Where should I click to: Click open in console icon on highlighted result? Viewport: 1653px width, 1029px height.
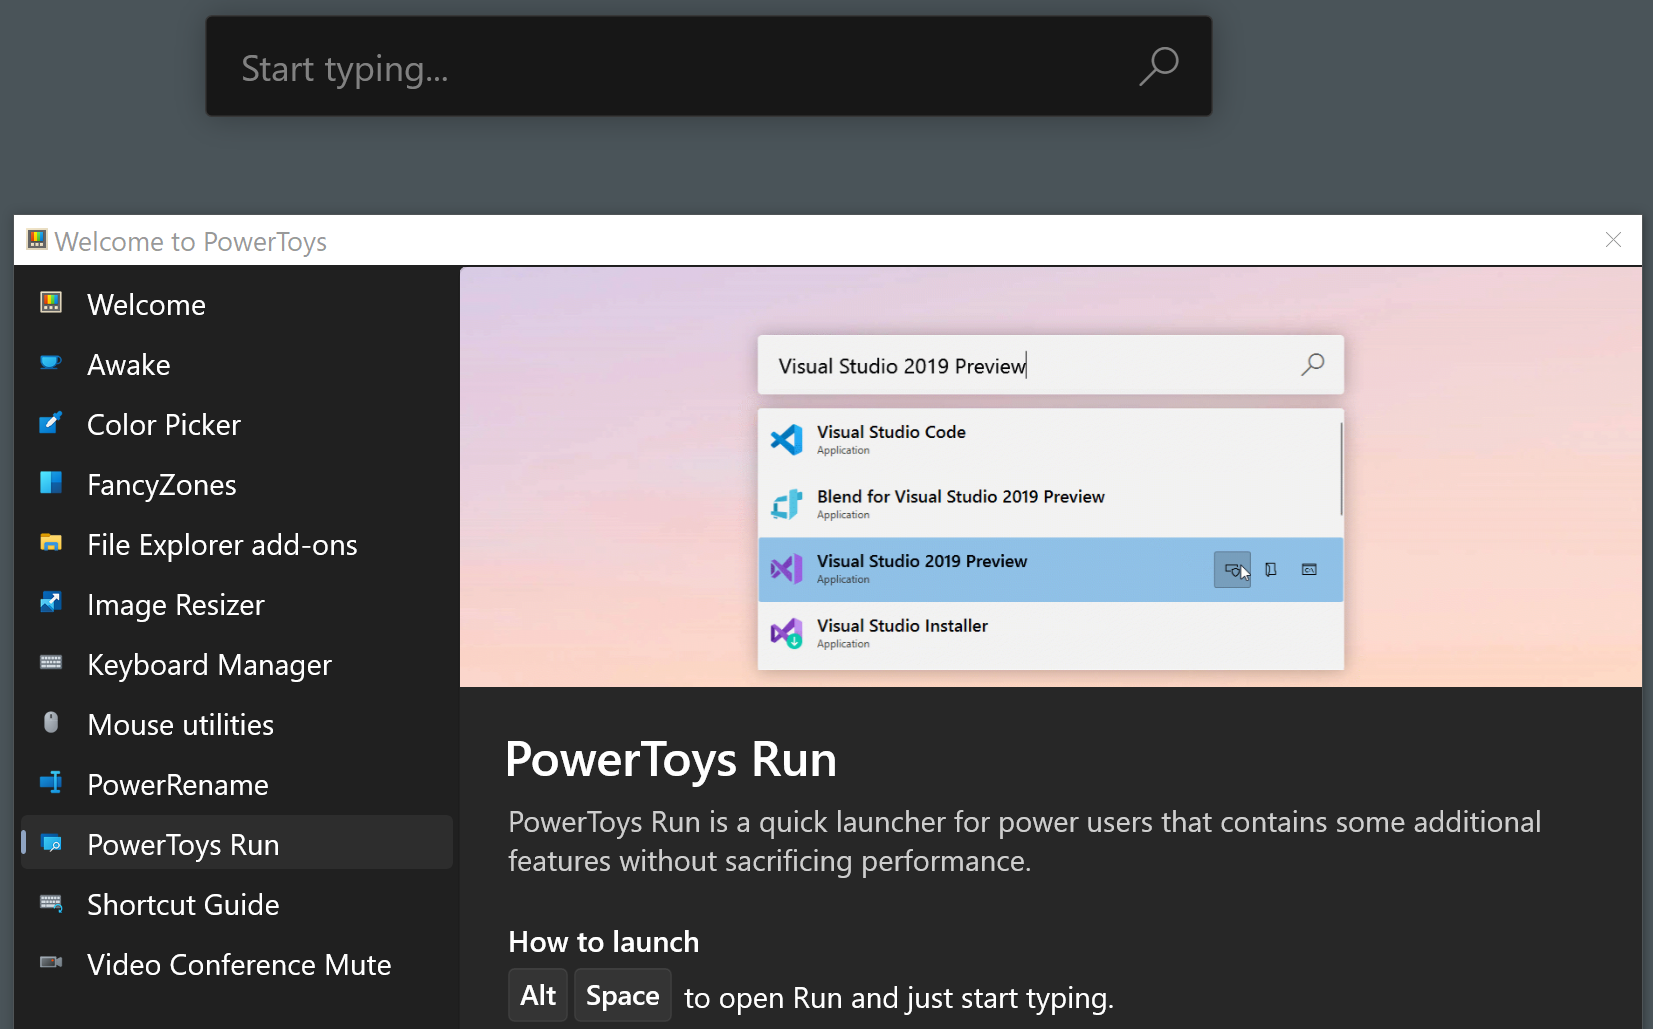tap(1309, 569)
